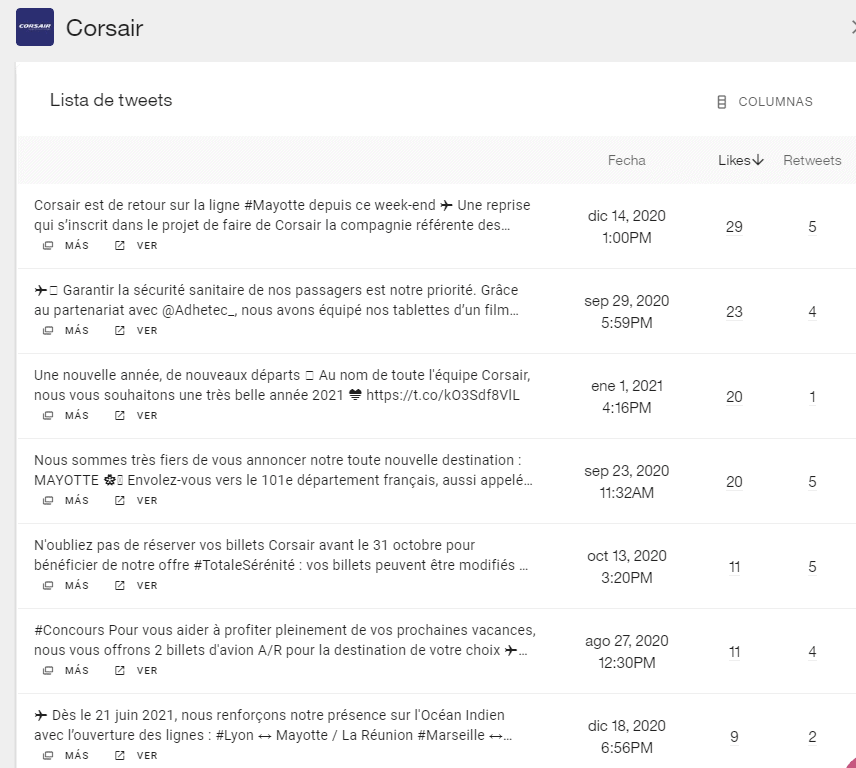856x768 pixels.
Task: Click the date 'sep 23, 2020 11:32AM'
Action: coord(627,481)
